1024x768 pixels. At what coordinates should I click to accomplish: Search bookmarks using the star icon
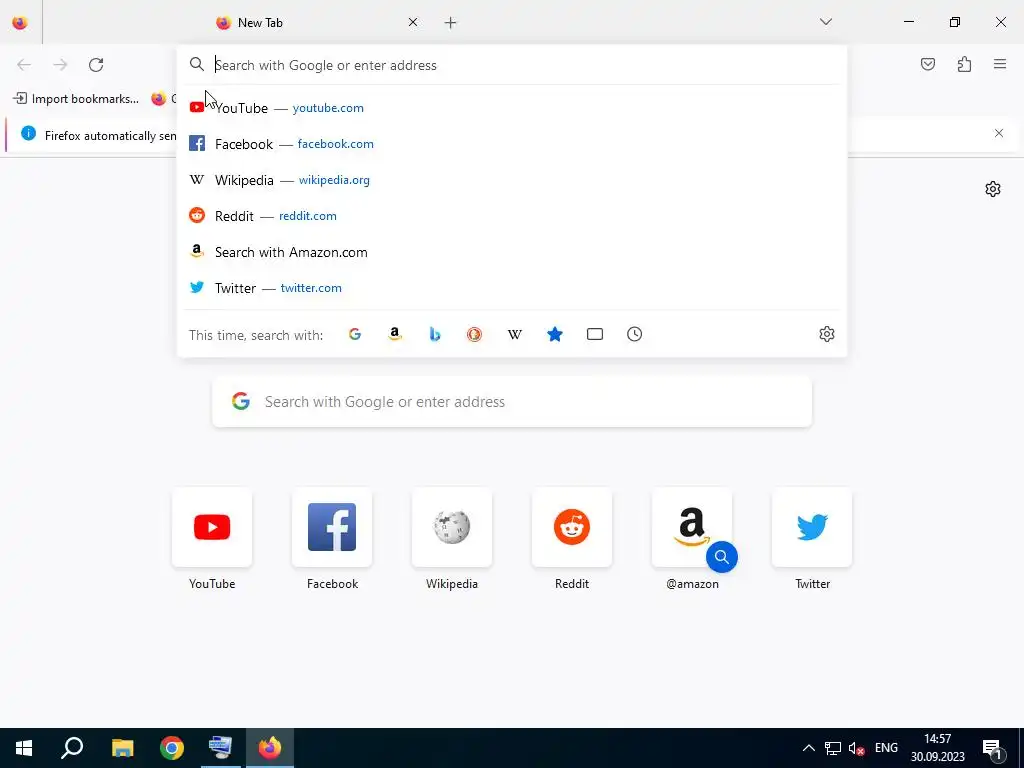554,334
